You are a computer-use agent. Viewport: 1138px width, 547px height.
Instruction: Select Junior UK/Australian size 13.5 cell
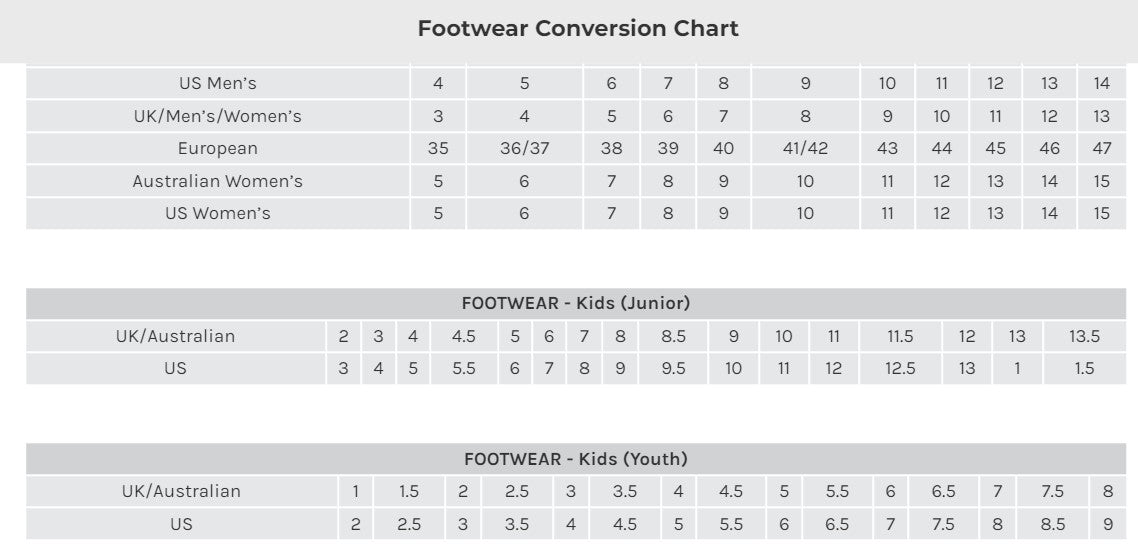click(x=1084, y=336)
